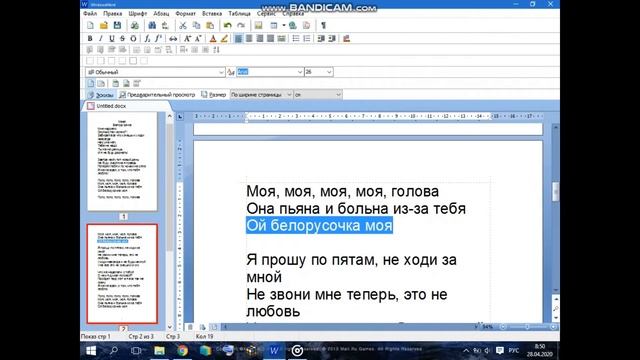Image resolution: width=640 pixels, height=360 pixels.
Task: Insert hyperlink with globe icon
Action: (x=293, y=25)
